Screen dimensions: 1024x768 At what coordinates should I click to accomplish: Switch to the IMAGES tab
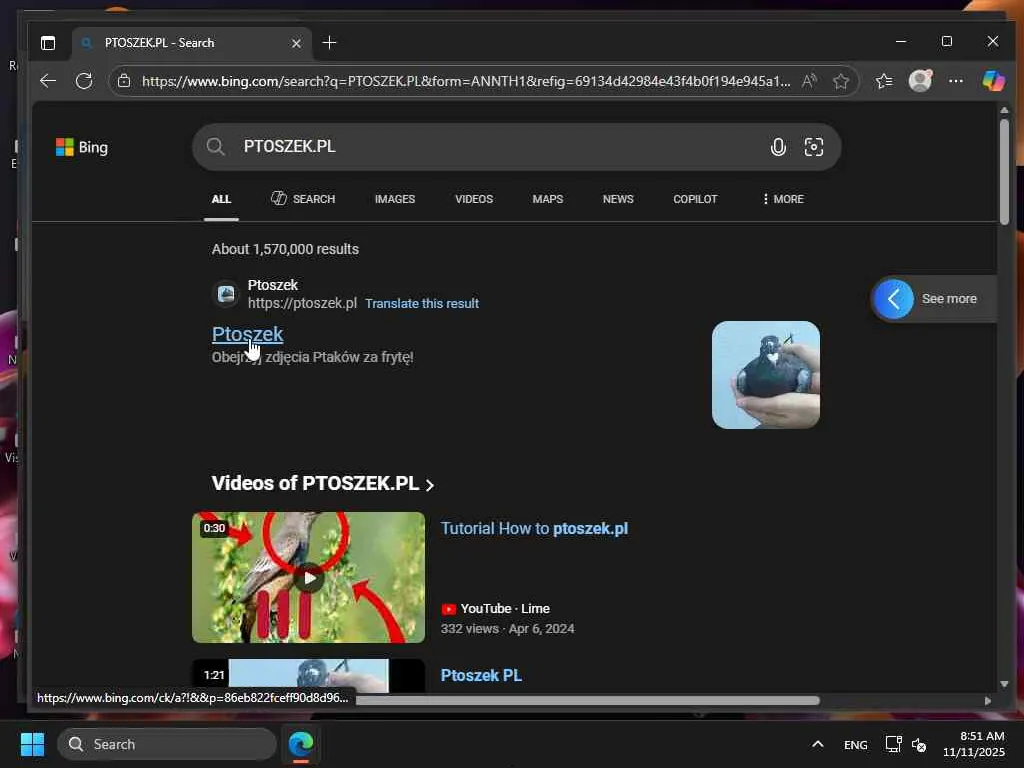click(x=394, y=199)
